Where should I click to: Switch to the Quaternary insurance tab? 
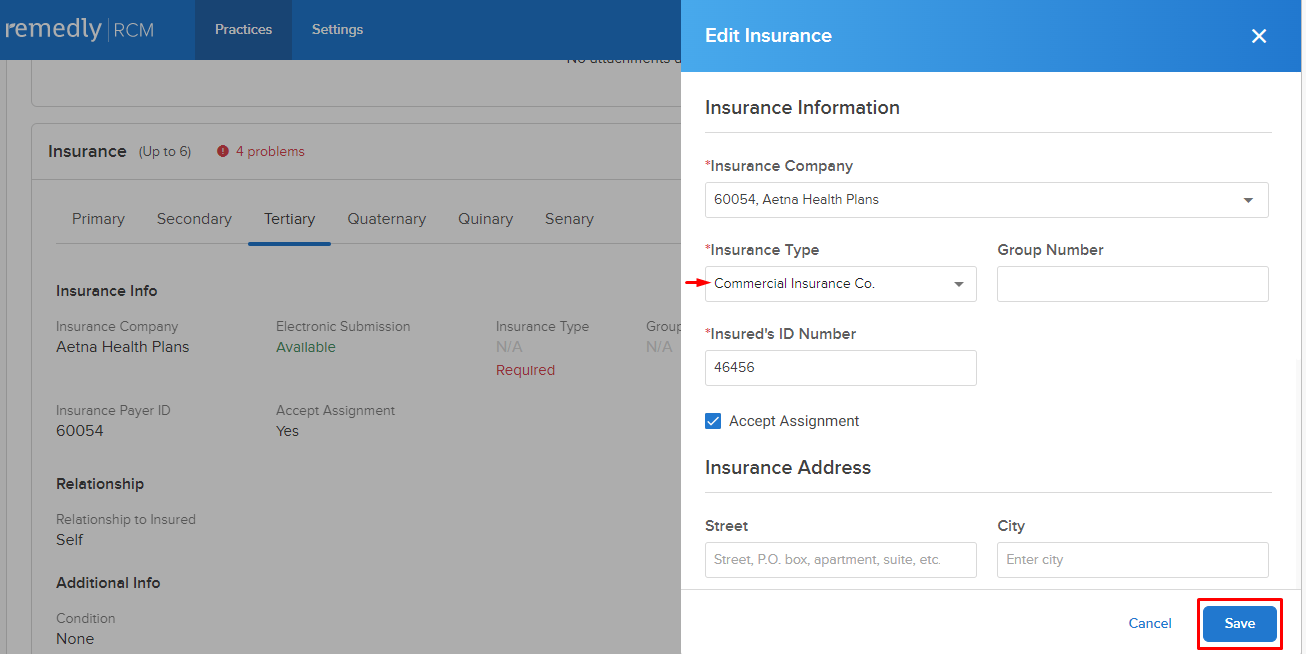coord(387,219)
